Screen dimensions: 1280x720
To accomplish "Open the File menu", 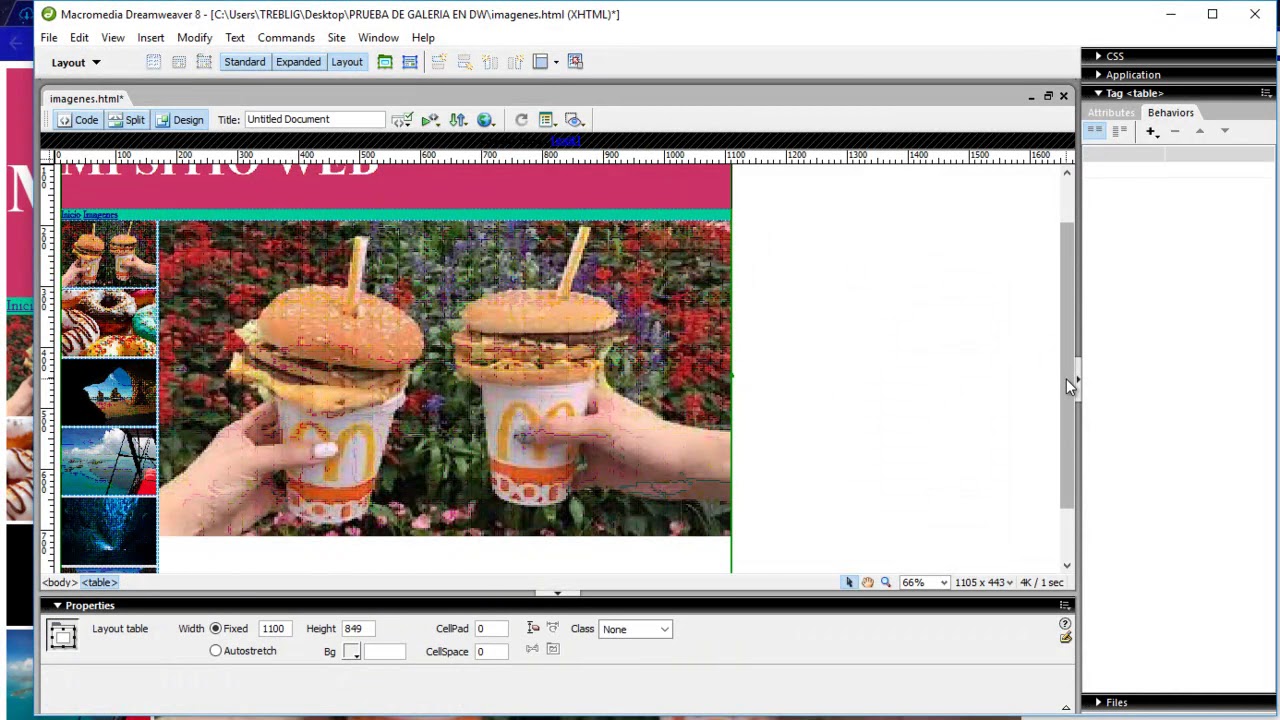I will (49, 38).
